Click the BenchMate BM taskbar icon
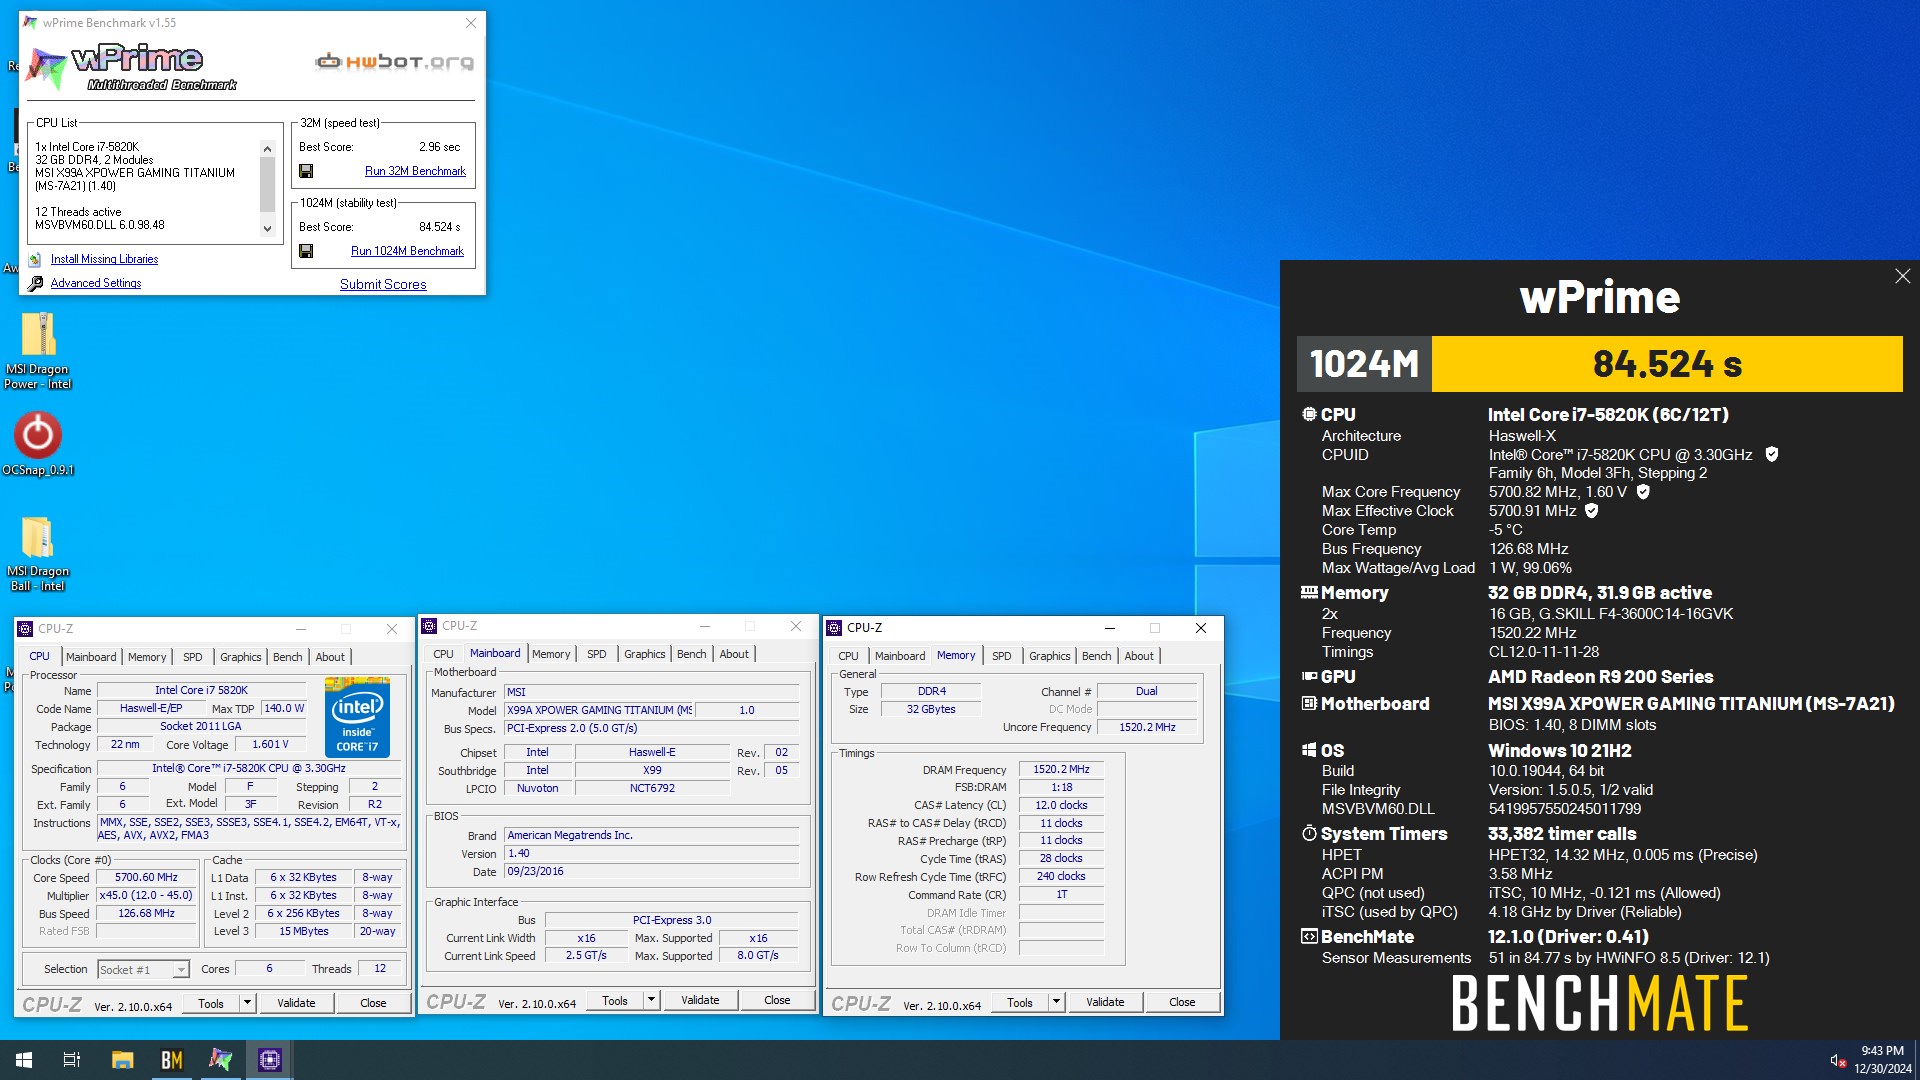1920x1080 pixels. point(172,1060)
